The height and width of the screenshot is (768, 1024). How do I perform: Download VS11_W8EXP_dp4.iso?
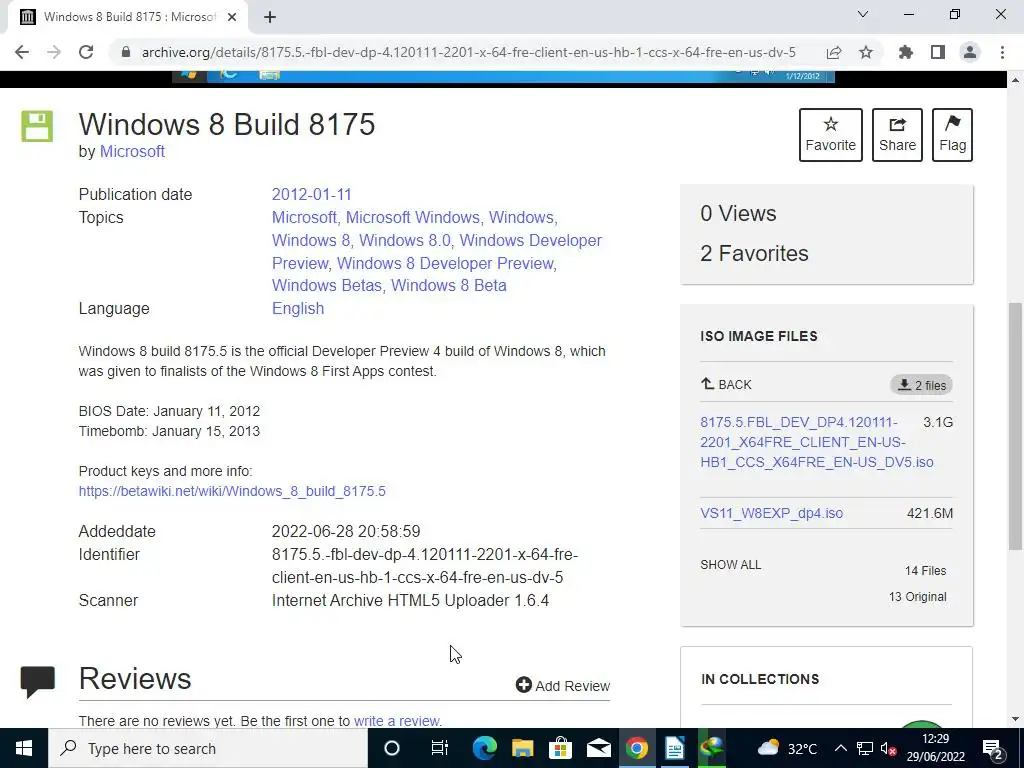coord(771,513)
